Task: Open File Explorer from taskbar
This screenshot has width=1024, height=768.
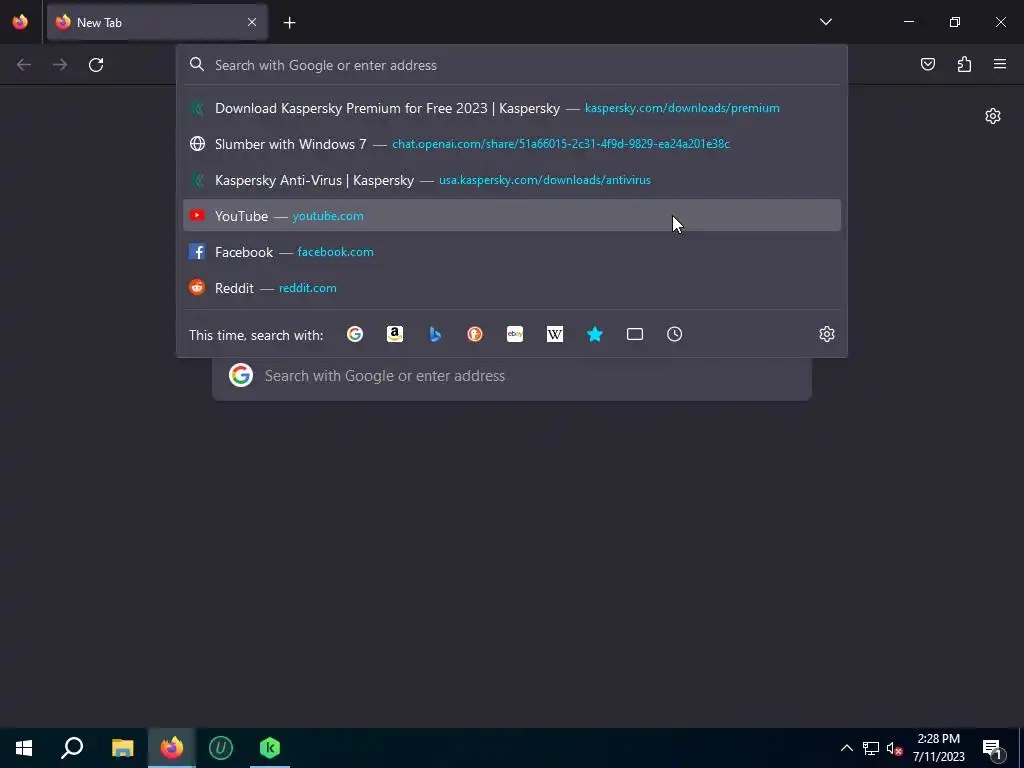Action: (122, 748)
